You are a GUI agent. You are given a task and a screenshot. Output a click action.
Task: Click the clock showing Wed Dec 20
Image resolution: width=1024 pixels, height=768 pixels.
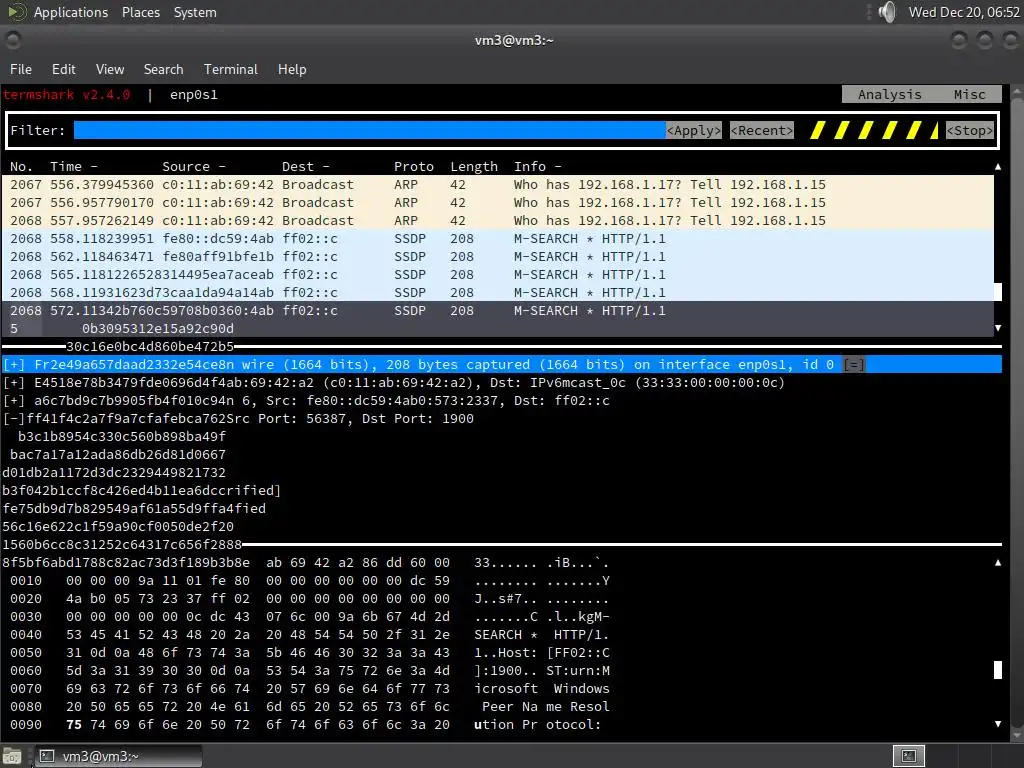click(964, 12)
